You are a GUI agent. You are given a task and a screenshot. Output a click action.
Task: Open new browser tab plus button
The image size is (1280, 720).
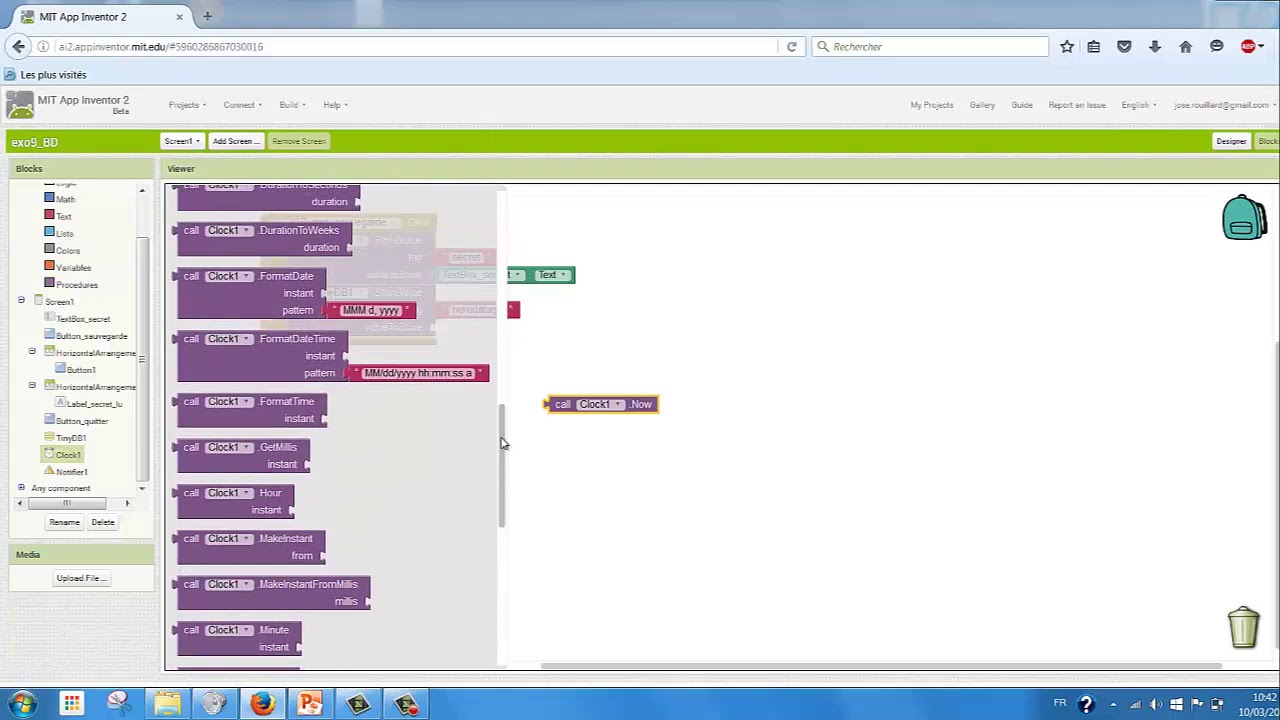tap(207, 16)
